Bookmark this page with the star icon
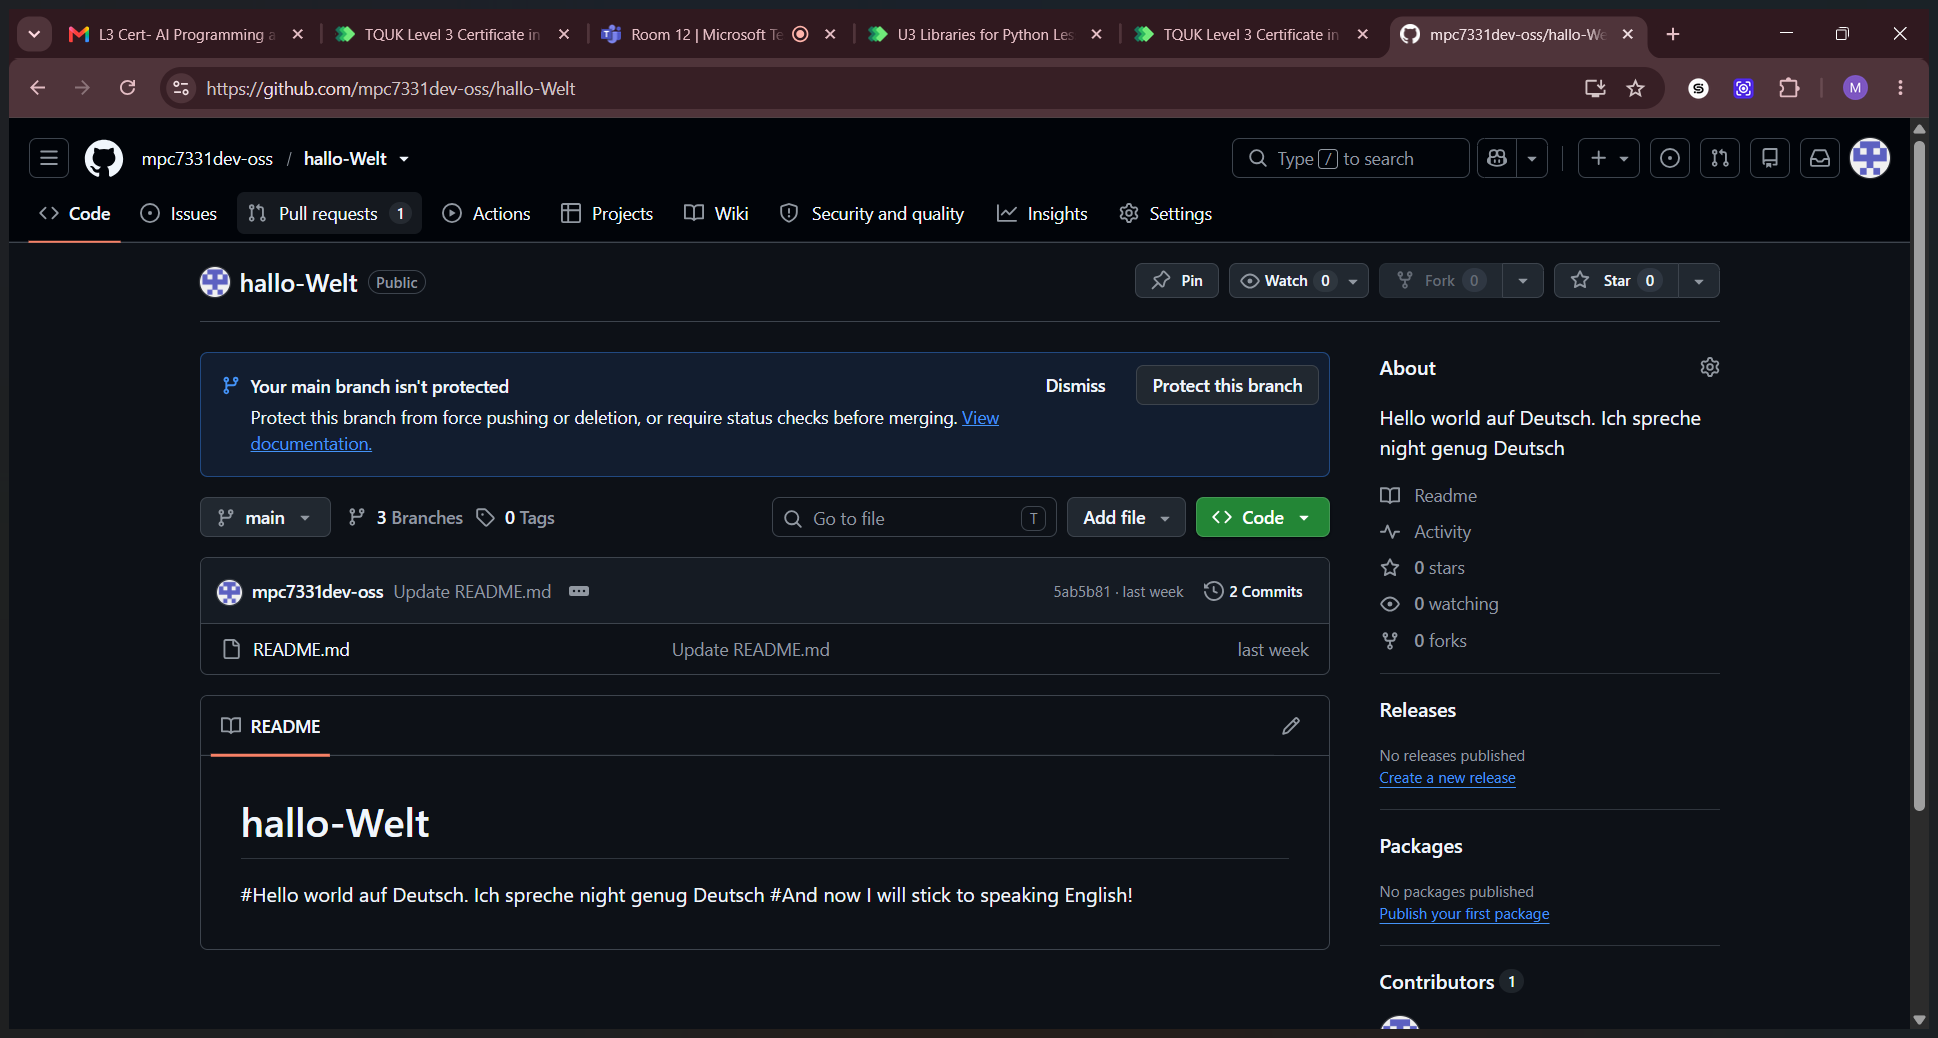 coord(1635,88)
